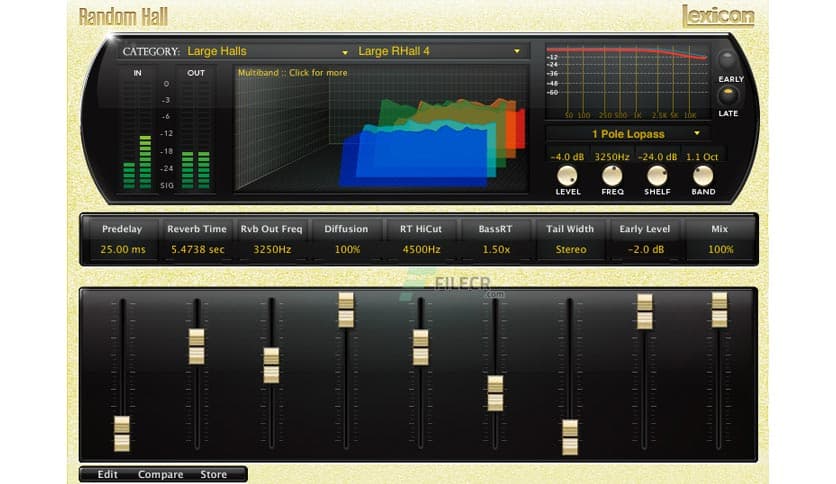The width and height of the screenshot is (836, 484).
Task: Click the RT HiCut value 4500Hz
Action: 421,249
